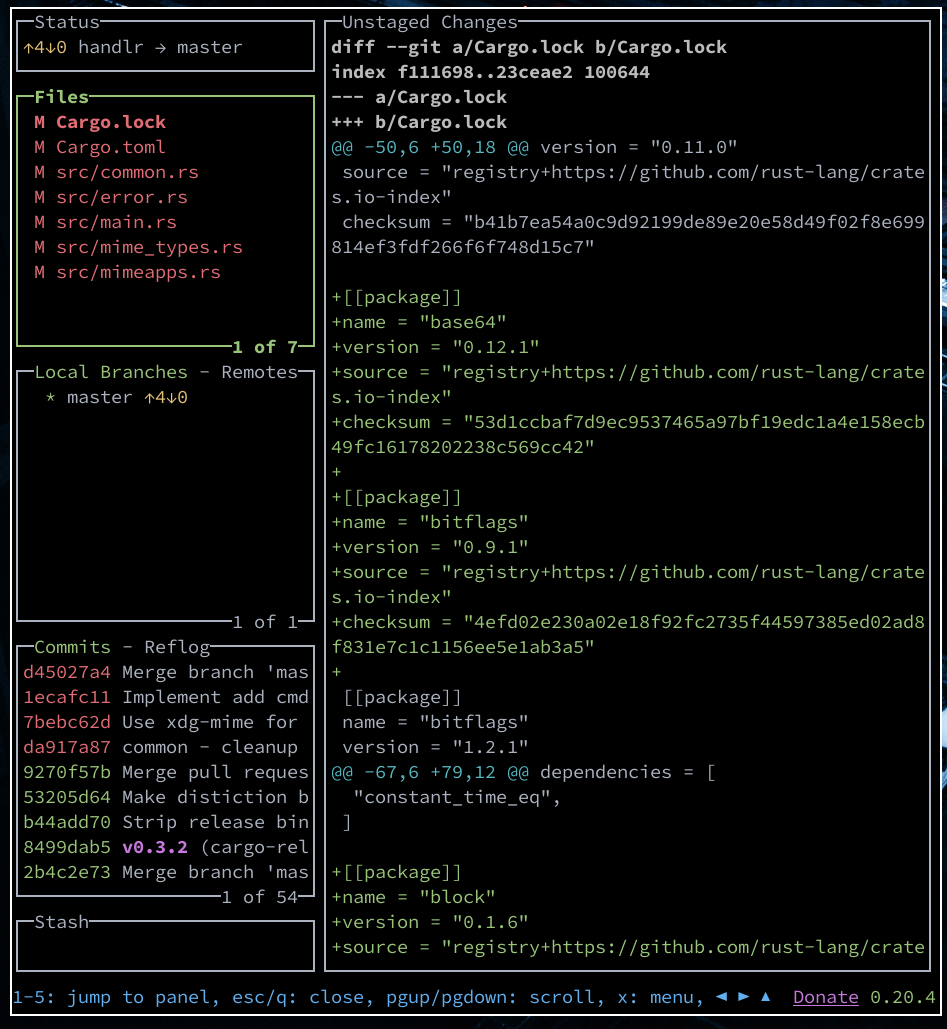Image resolution: width=947 pixels, height=1029 pixels.
Task: Click the left arrow in bottom bar
Action: coord(721,997)
